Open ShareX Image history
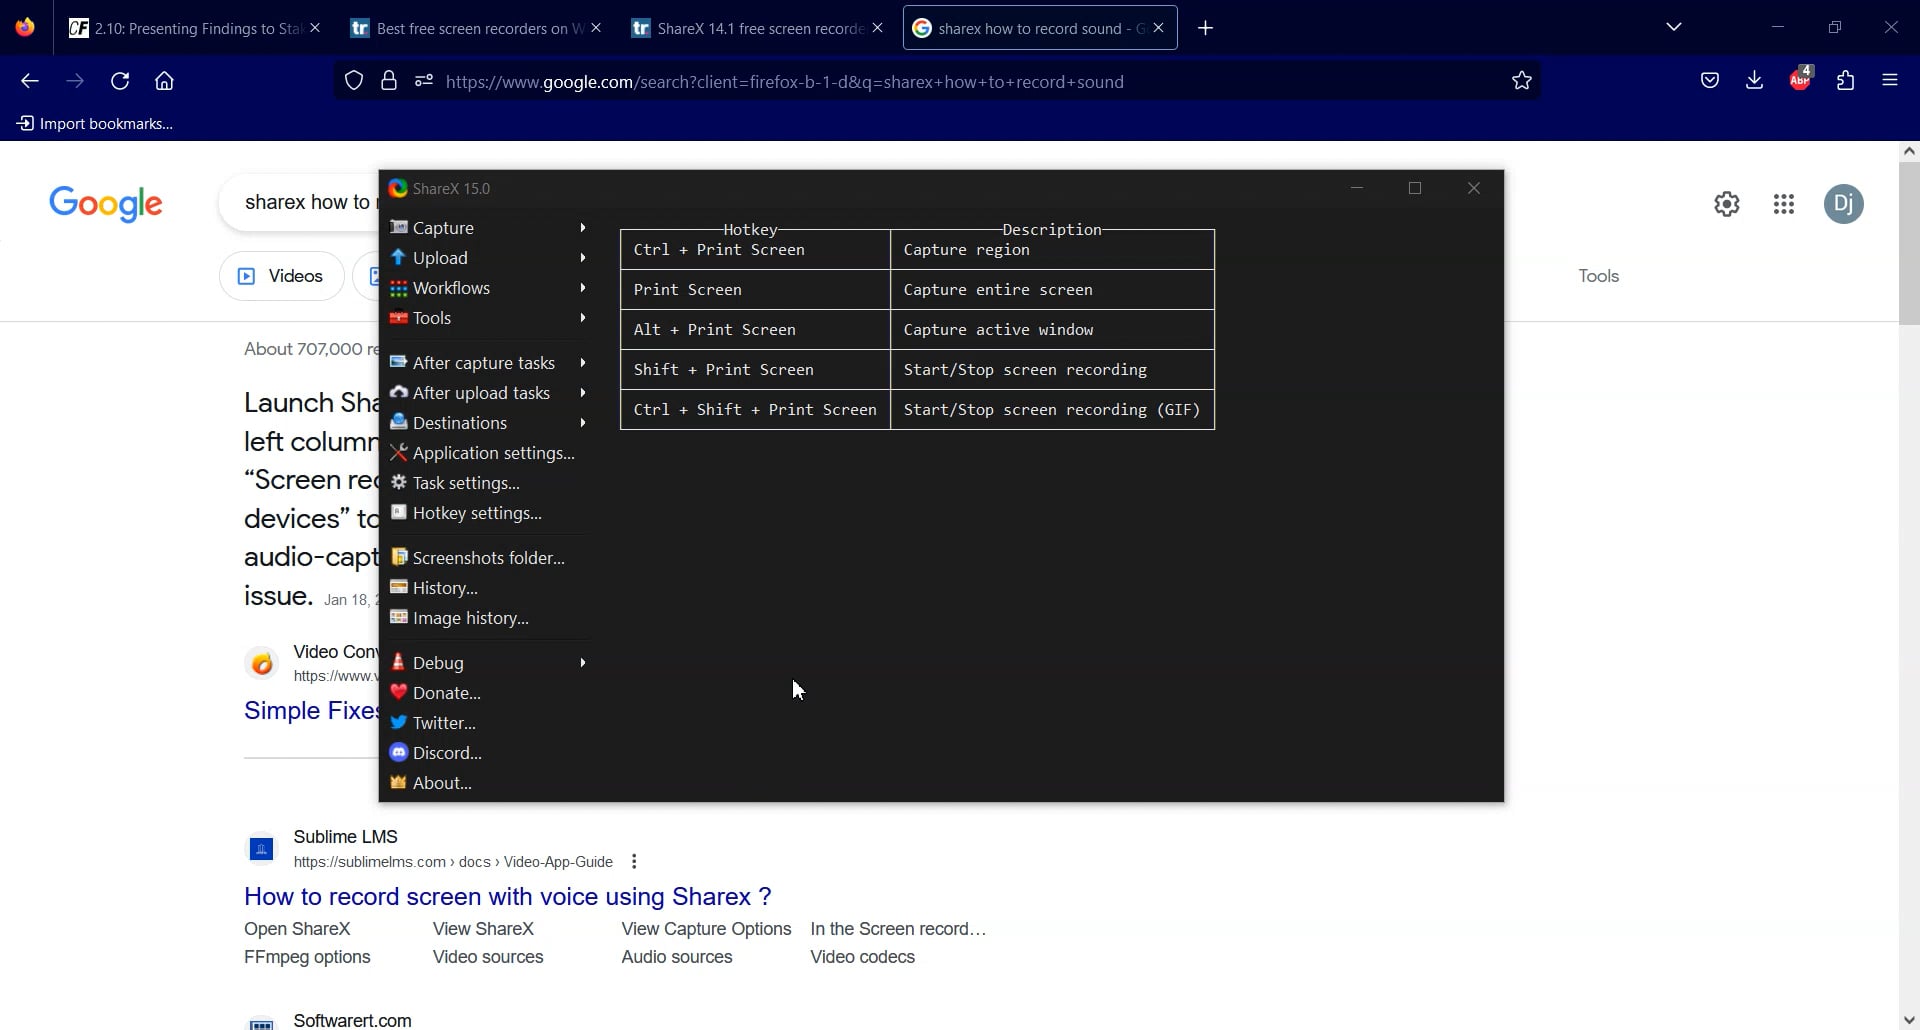Screen dimensions: 1920x1030 (x=471, y=618)
